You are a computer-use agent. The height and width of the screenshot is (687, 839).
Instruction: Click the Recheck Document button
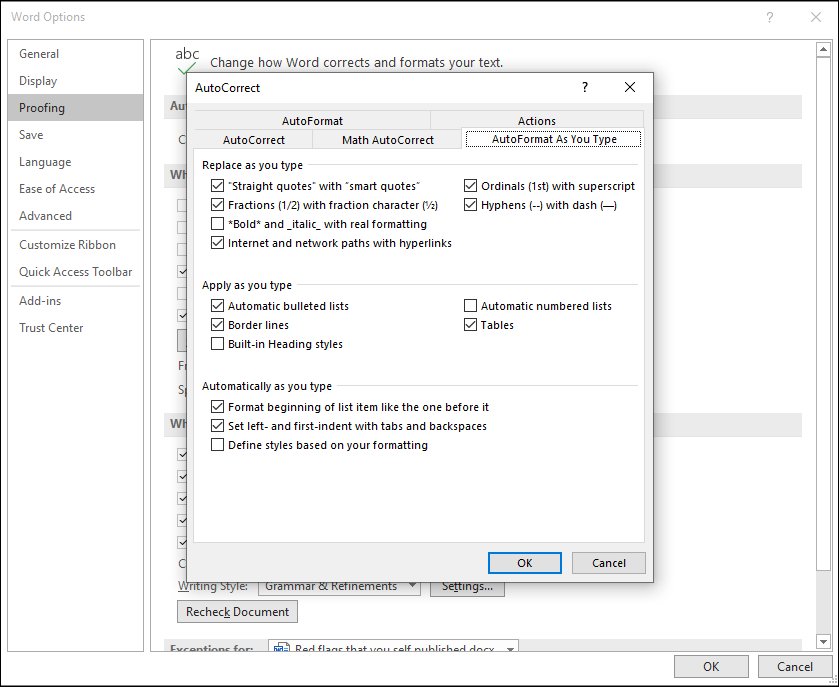pyautogui.click(x=236, y=611)
